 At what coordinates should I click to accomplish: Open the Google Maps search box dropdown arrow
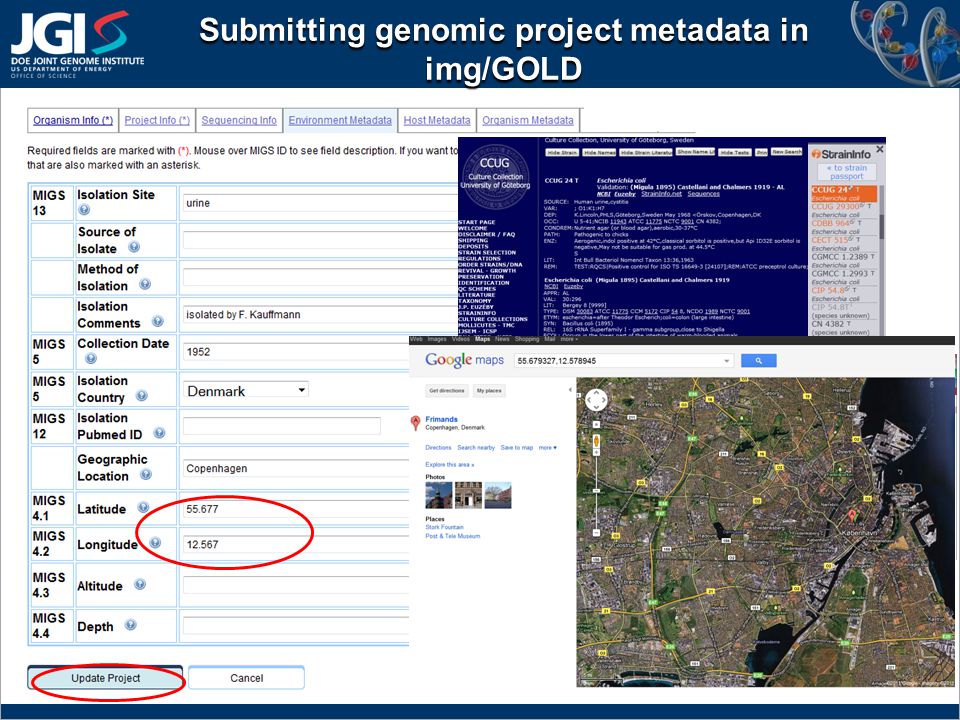click(x=727, y=361)
